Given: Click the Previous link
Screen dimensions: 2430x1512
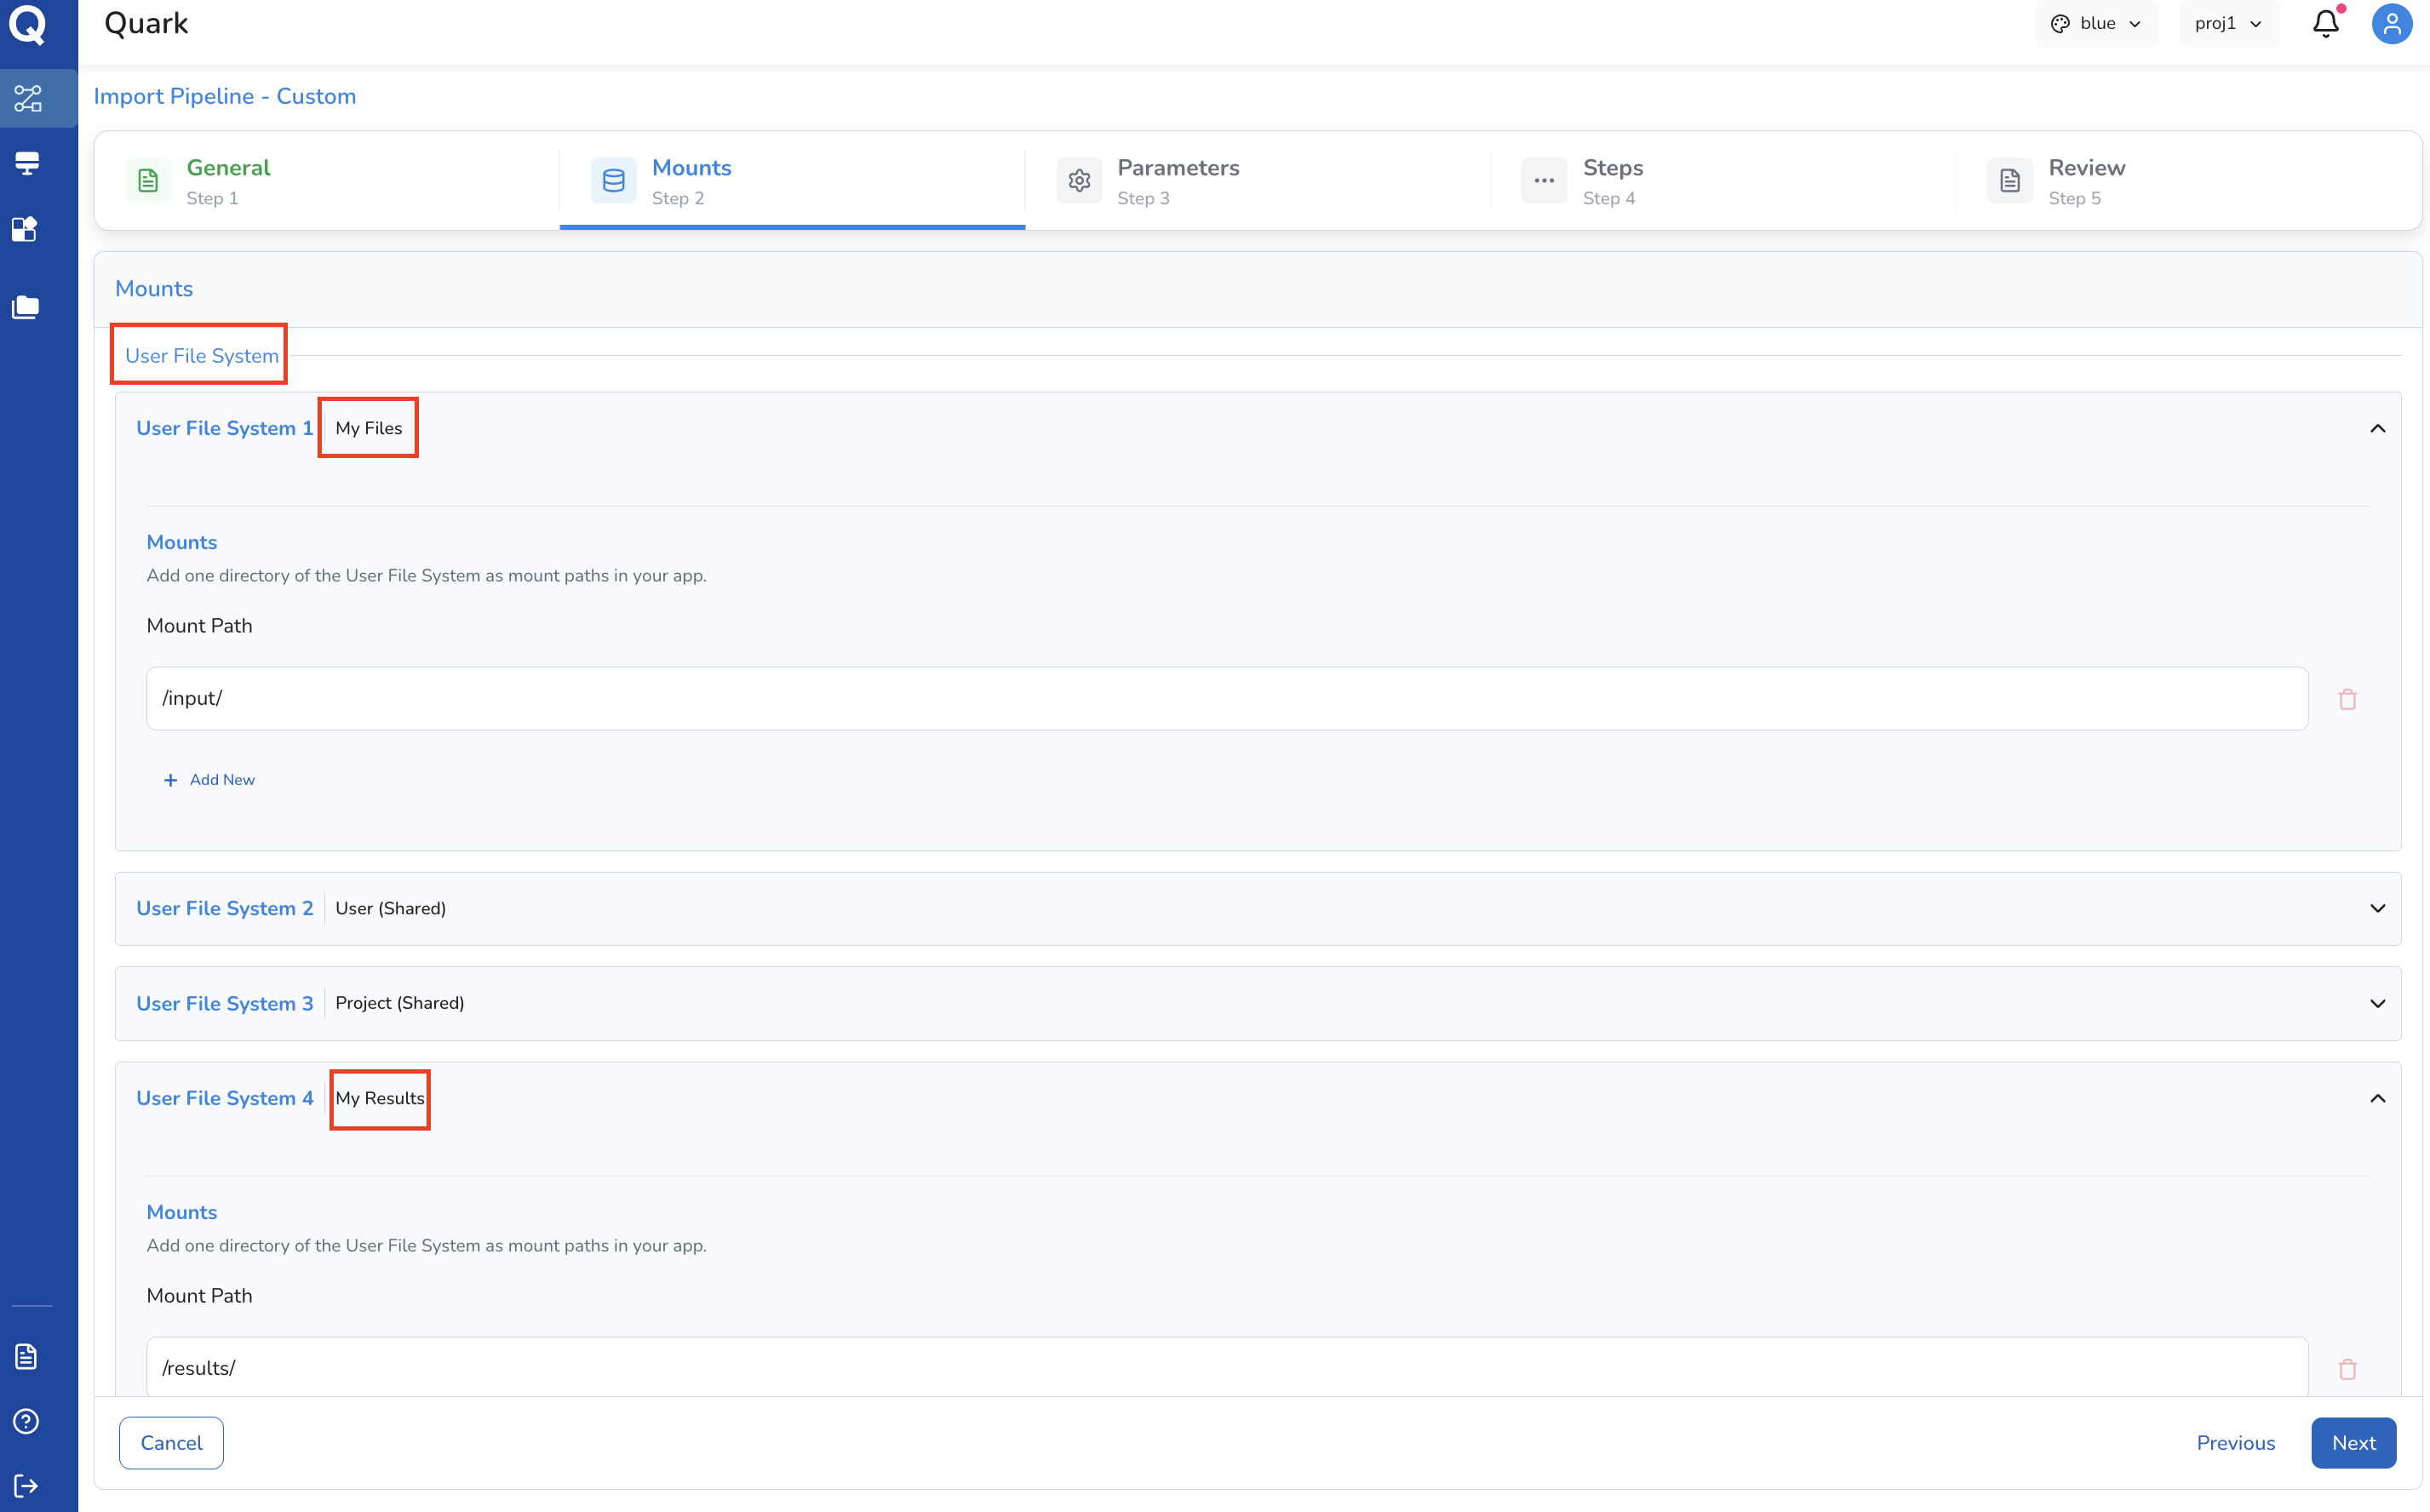Looking at the screenshot, I should tap(2236, 1443).
